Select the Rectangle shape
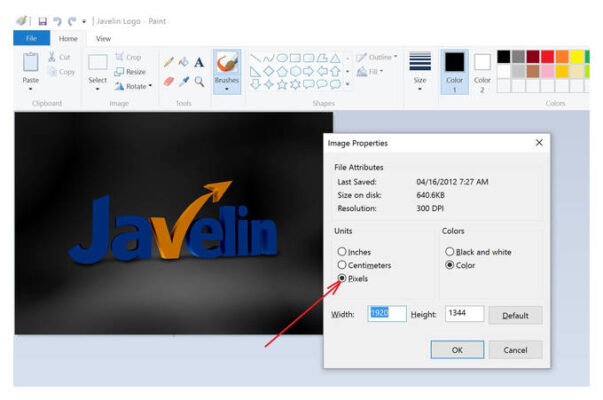This screenshot has height=400, width=603. click(295, 58)
